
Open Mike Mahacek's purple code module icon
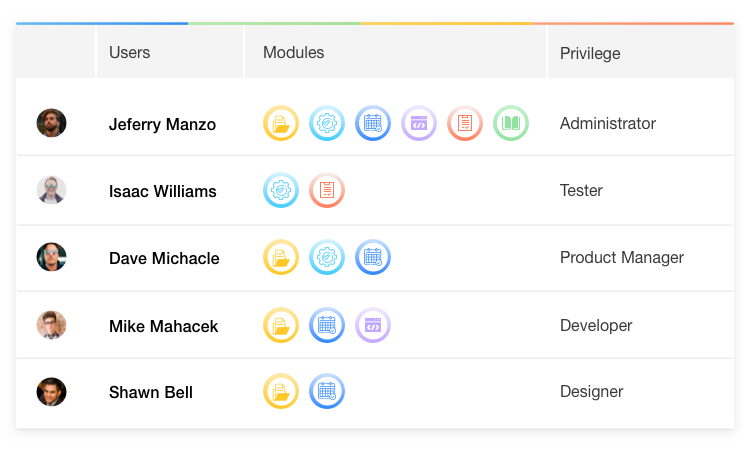click(373, 325)
